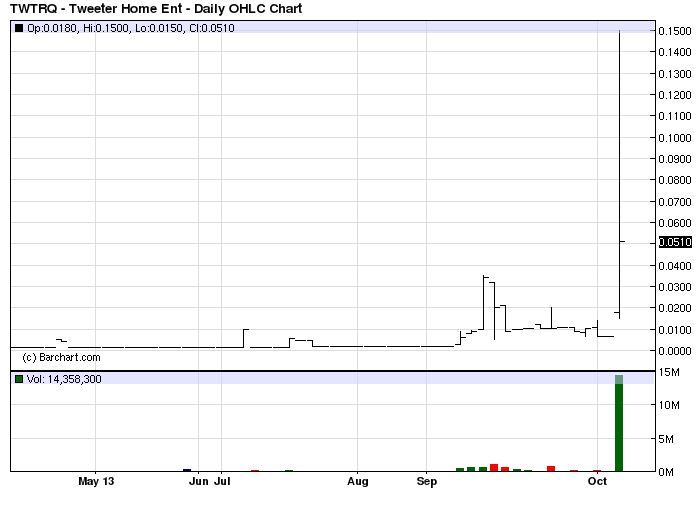This screenshot has width=700, height=512.
Task: Click the 10M volume axis label
Action: (x=669, y=405)
